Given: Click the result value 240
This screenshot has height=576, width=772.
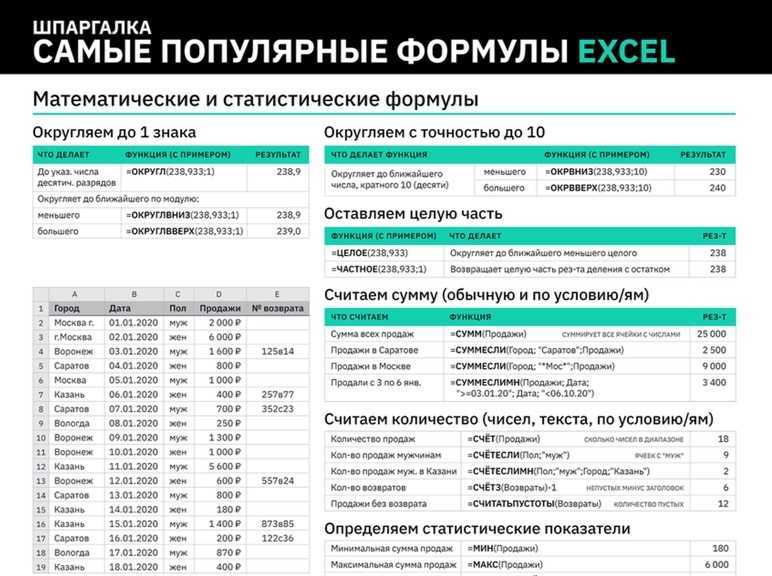Looking at the screenshot, I should coord(717,188).
